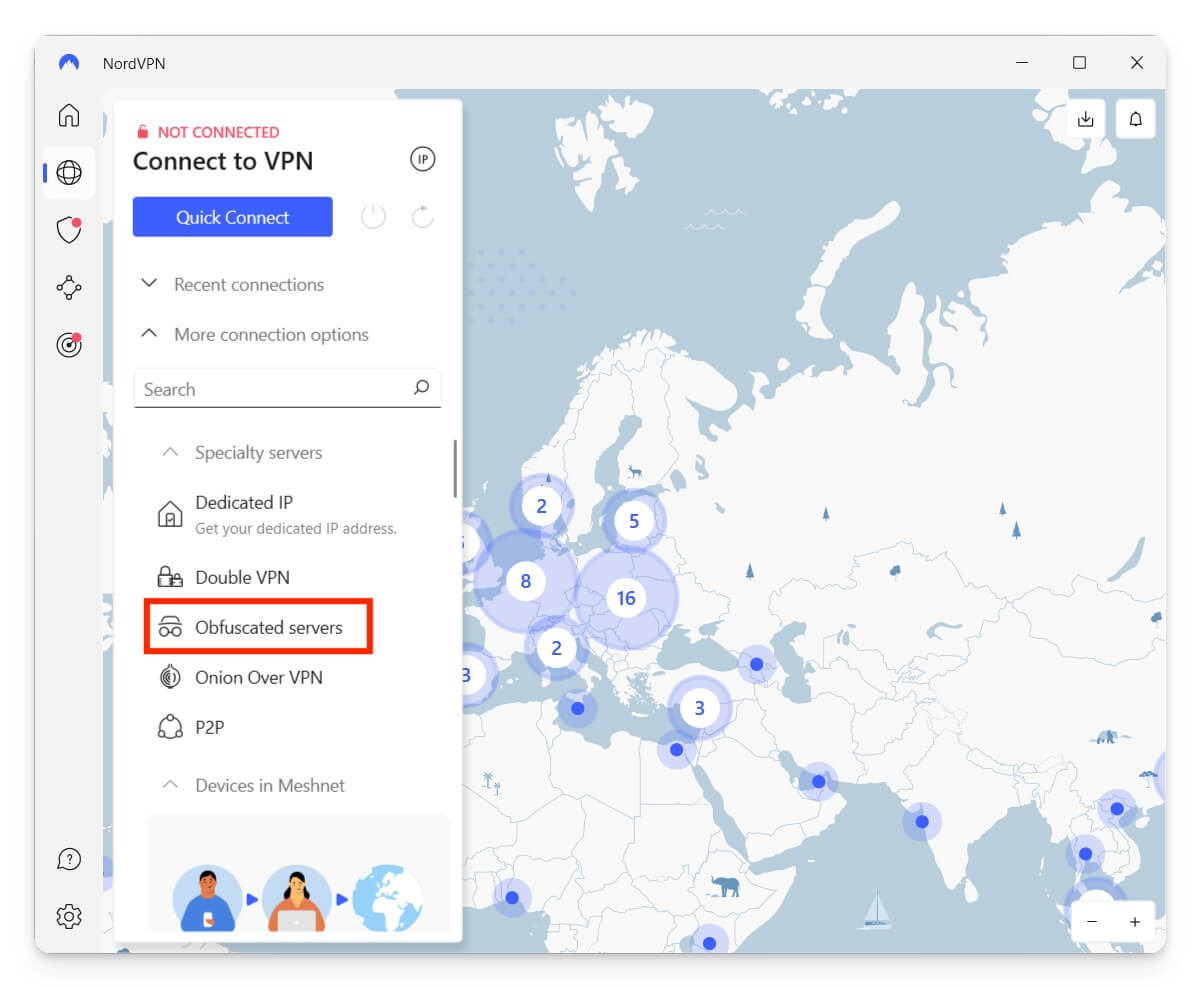Select the globe VPN map icon

point(69,173)
